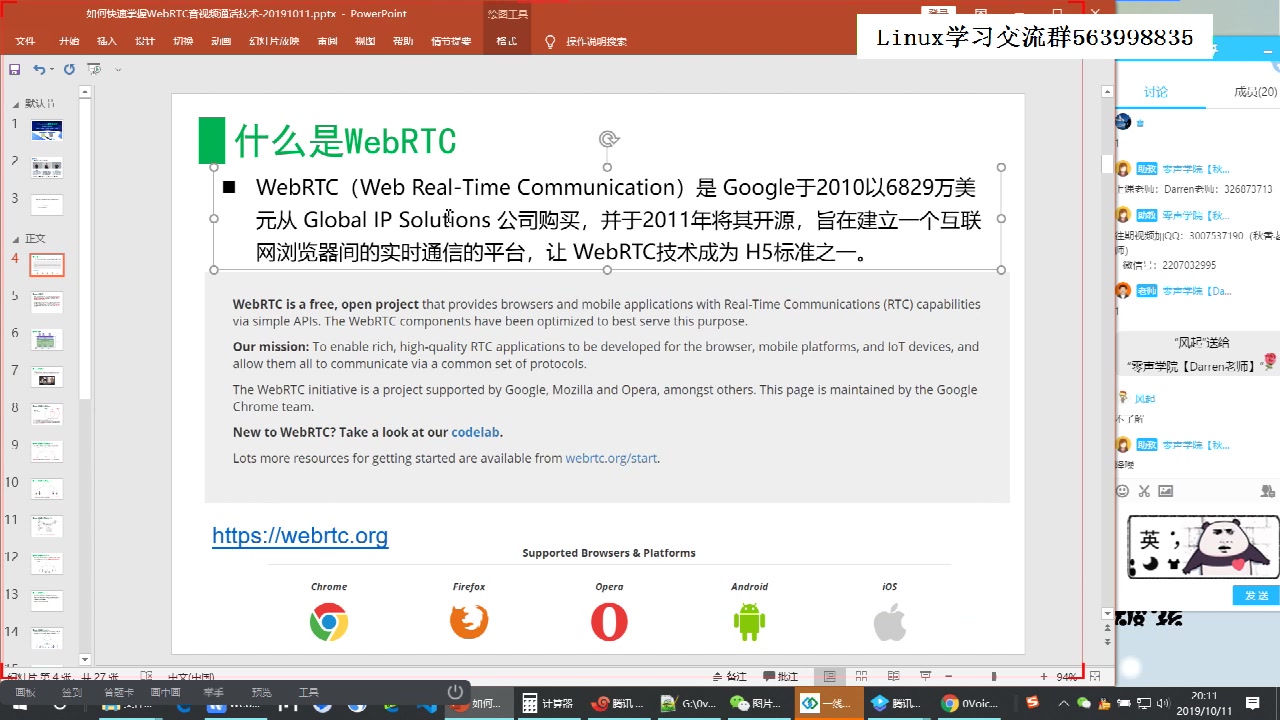Click the 什么是WebRTC slide title
This screenshot has height=720, width=1280.
pyautogui.click(x=345, y=141)
